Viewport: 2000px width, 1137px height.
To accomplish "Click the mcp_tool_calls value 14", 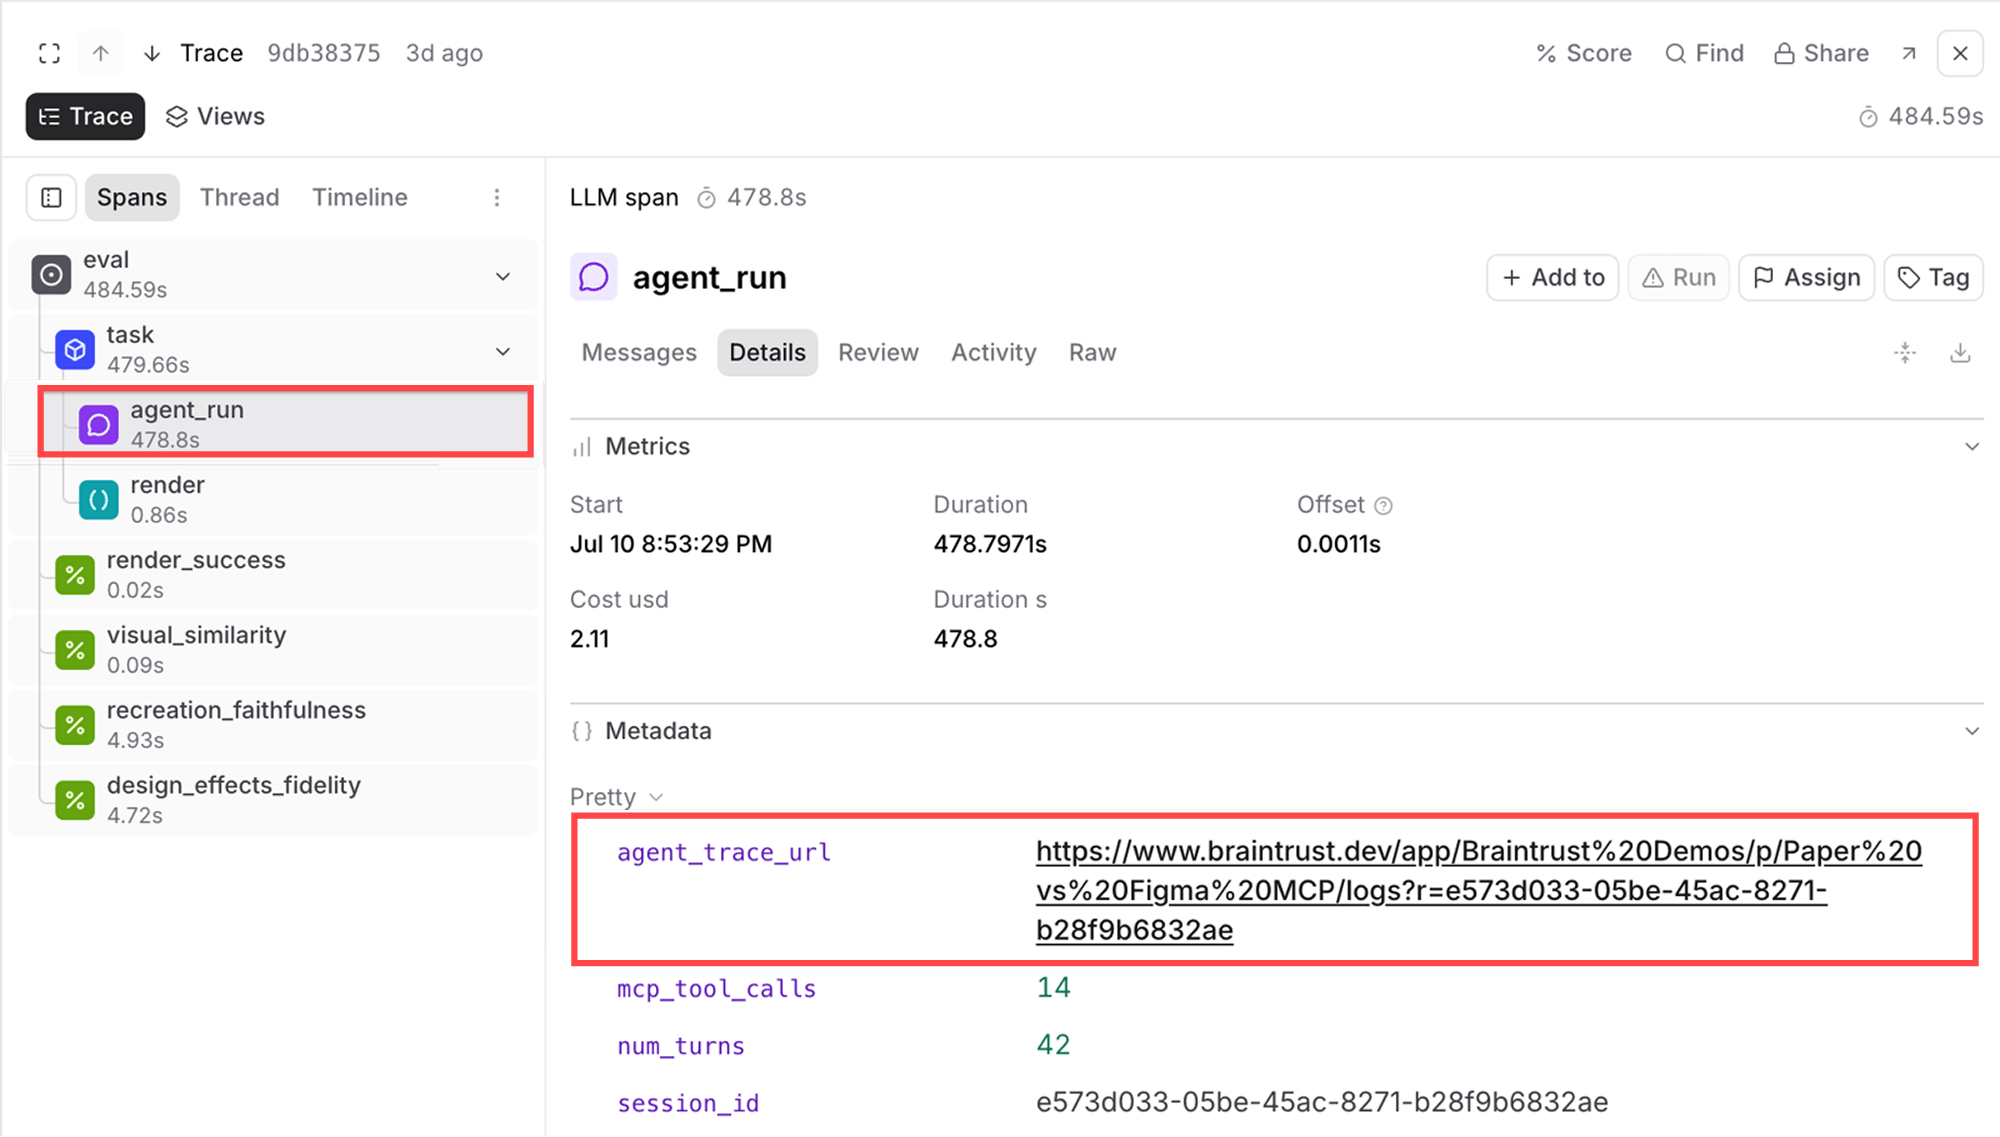I will [1053, 988].
